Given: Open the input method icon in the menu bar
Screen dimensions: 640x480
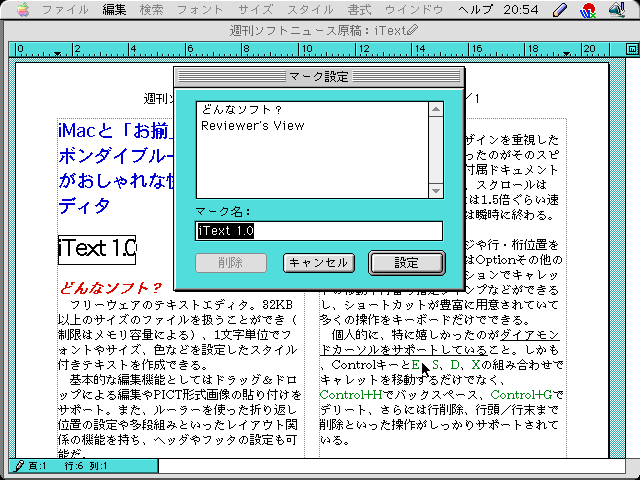Looking at the screenshot, I should (588, 10).
